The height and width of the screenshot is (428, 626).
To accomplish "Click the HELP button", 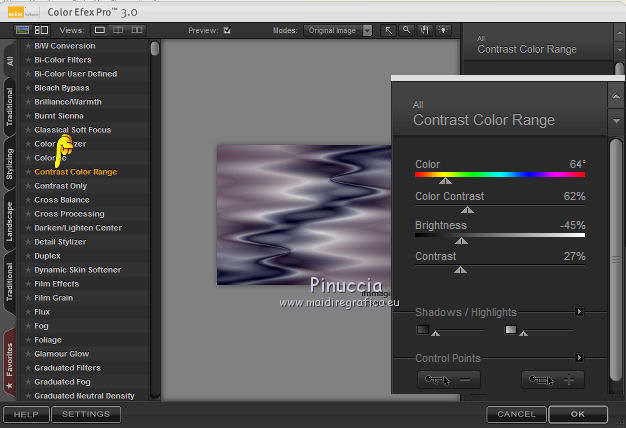I will click(26, 414).
